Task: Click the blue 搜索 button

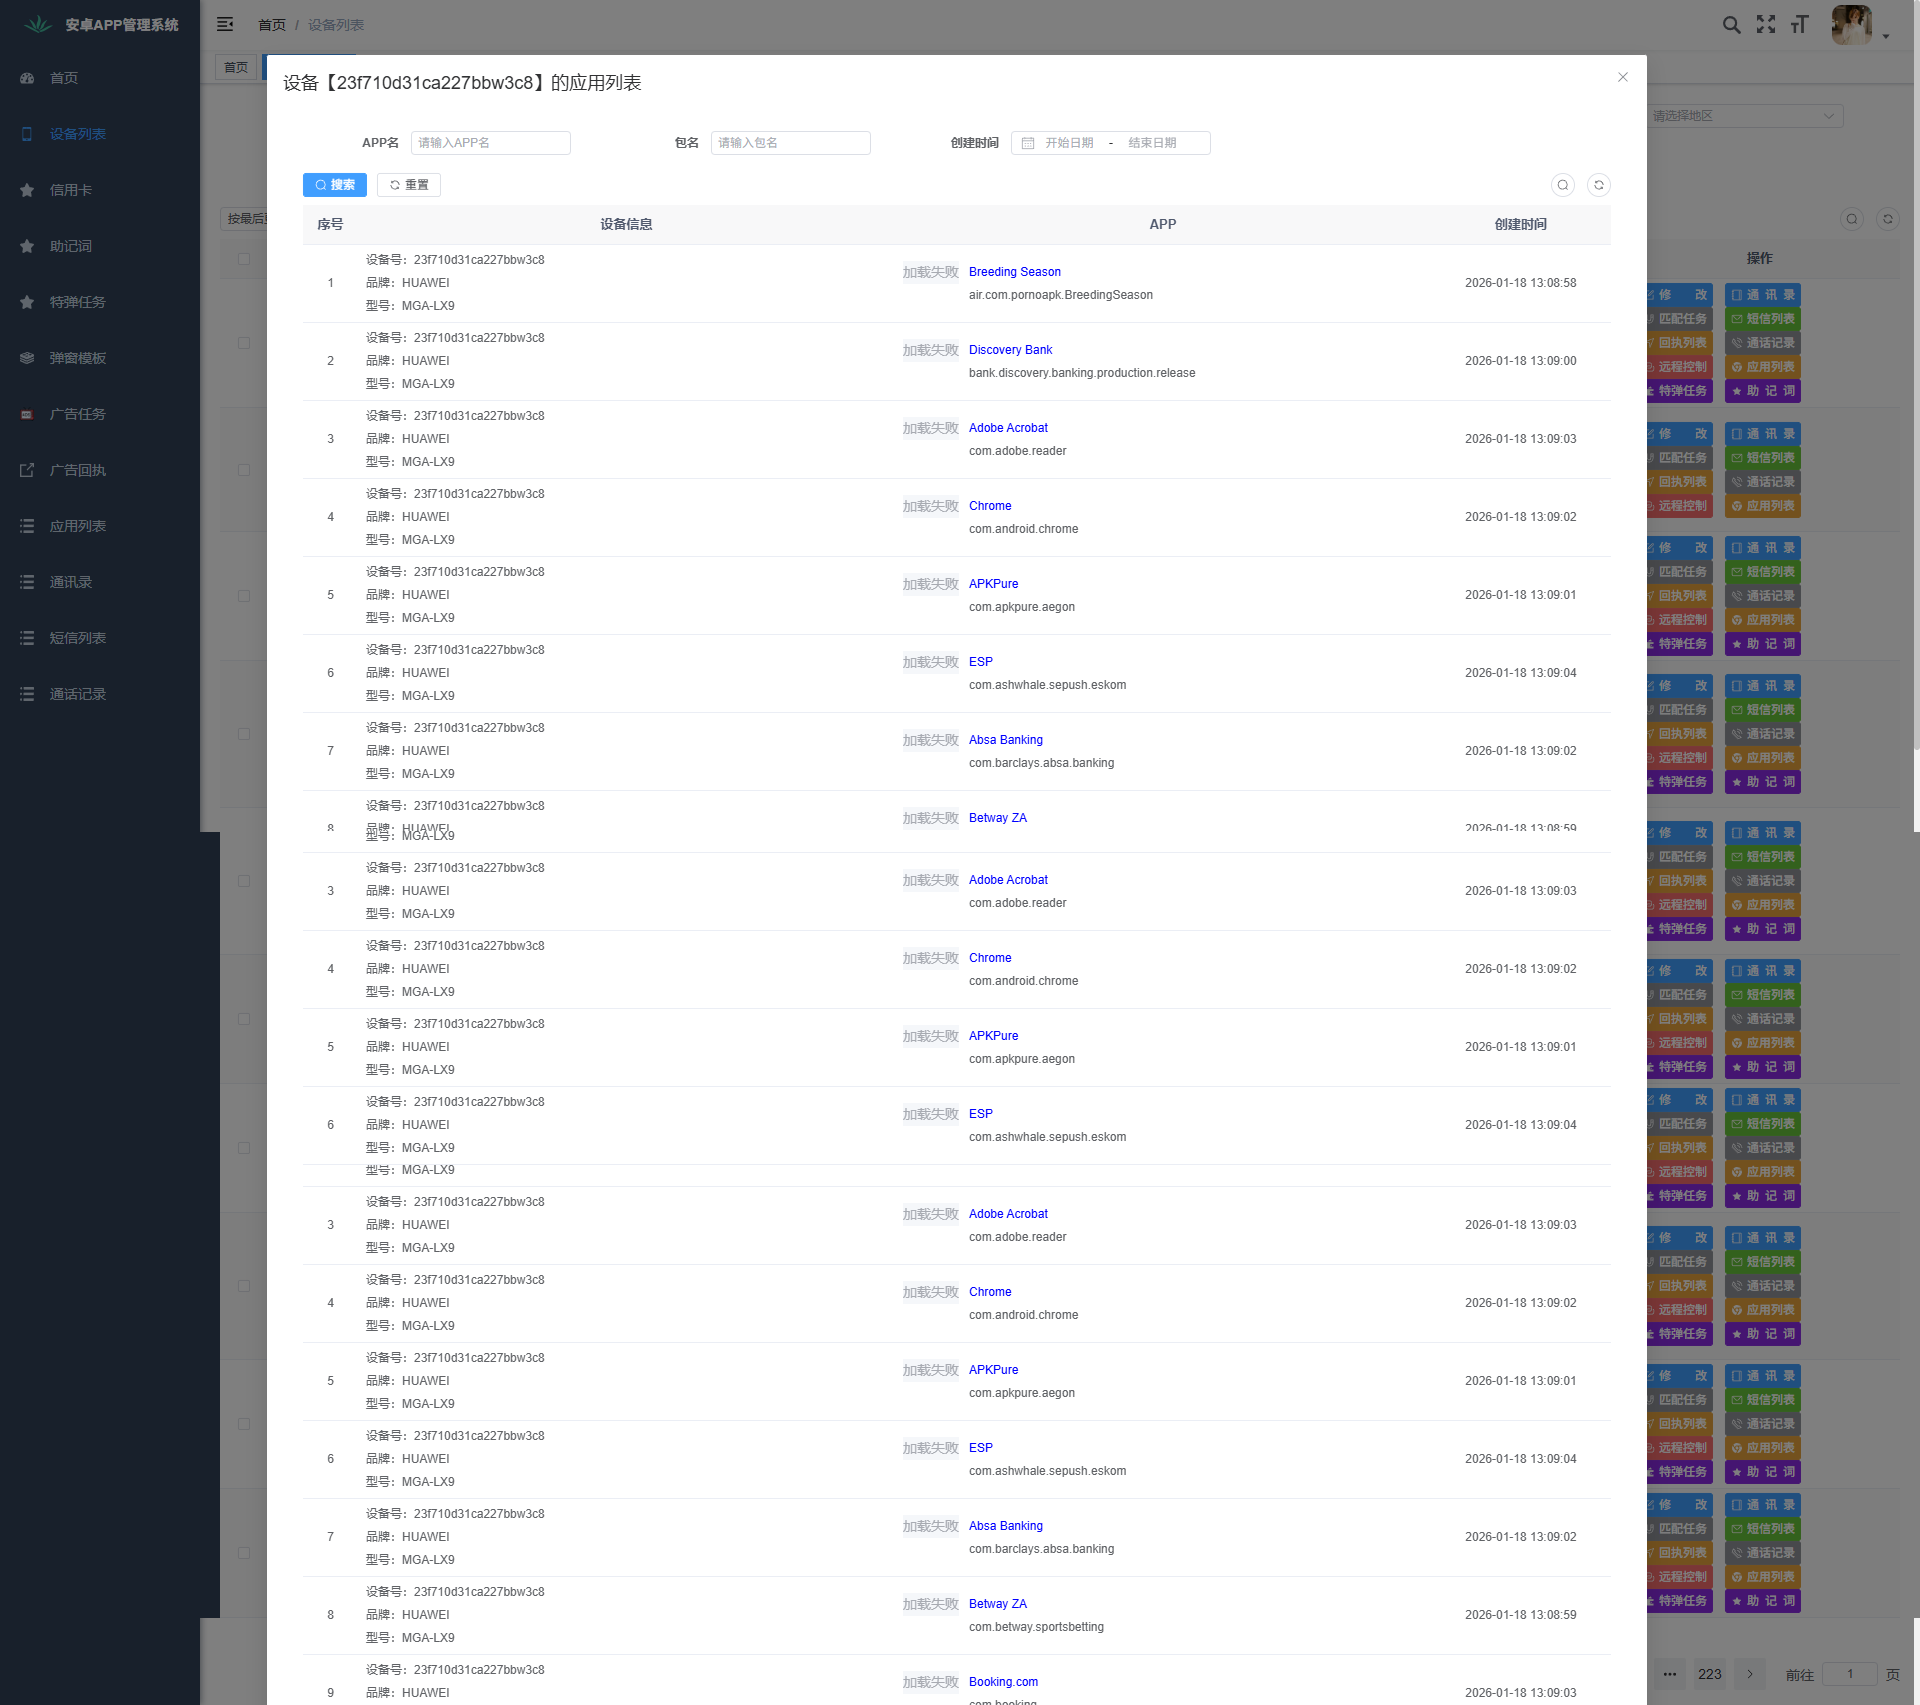Action: 335,185
